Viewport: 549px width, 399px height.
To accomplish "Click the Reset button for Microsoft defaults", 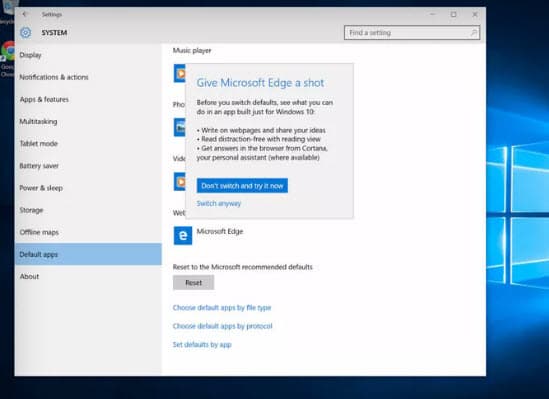I will 193,283.
